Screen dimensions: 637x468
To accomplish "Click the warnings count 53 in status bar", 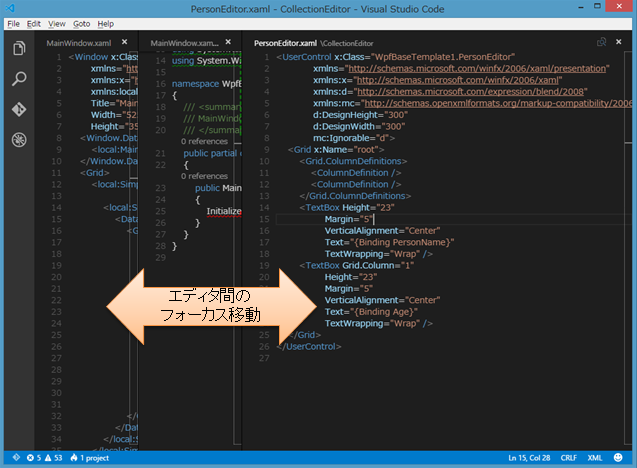I will (54, 458).
